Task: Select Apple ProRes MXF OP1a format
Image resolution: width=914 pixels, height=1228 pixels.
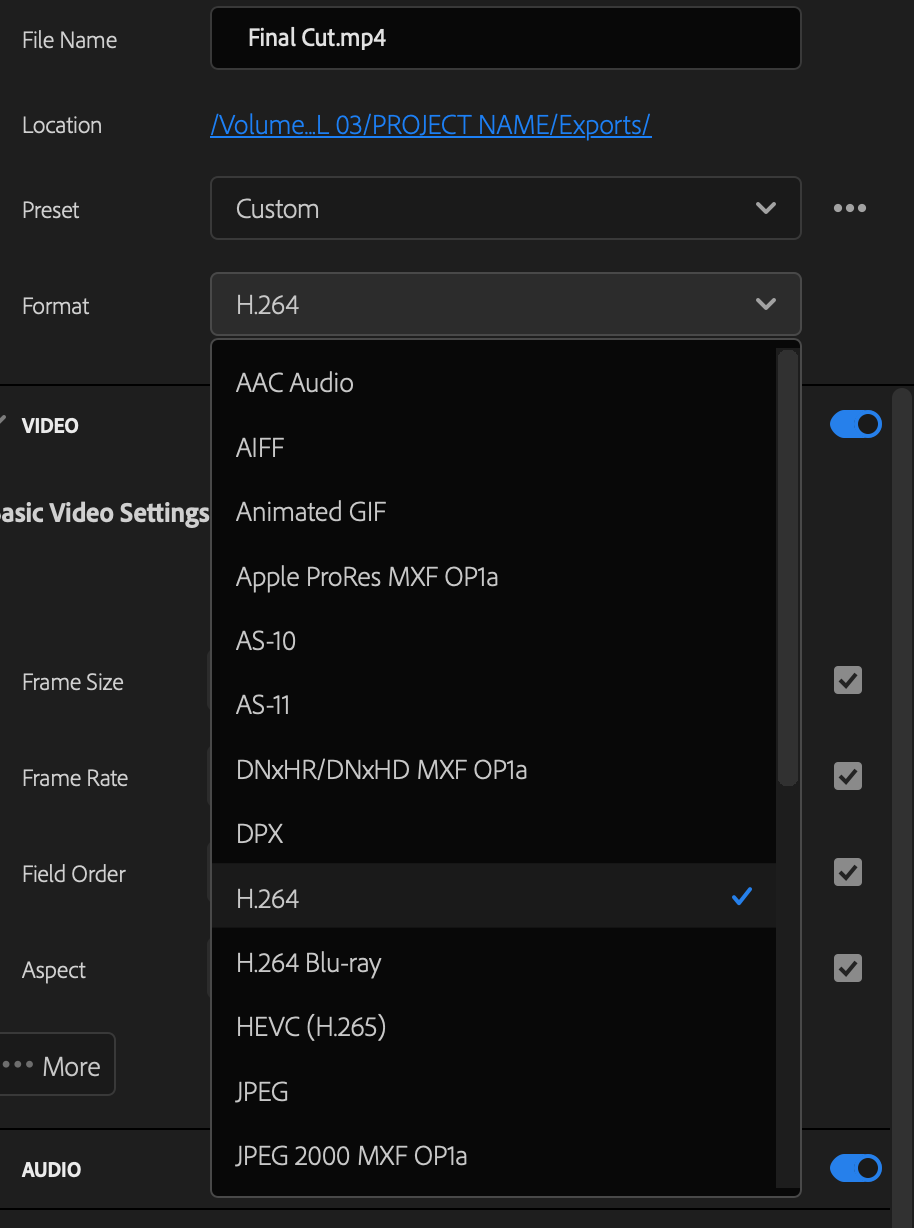Action: (367, 577)
